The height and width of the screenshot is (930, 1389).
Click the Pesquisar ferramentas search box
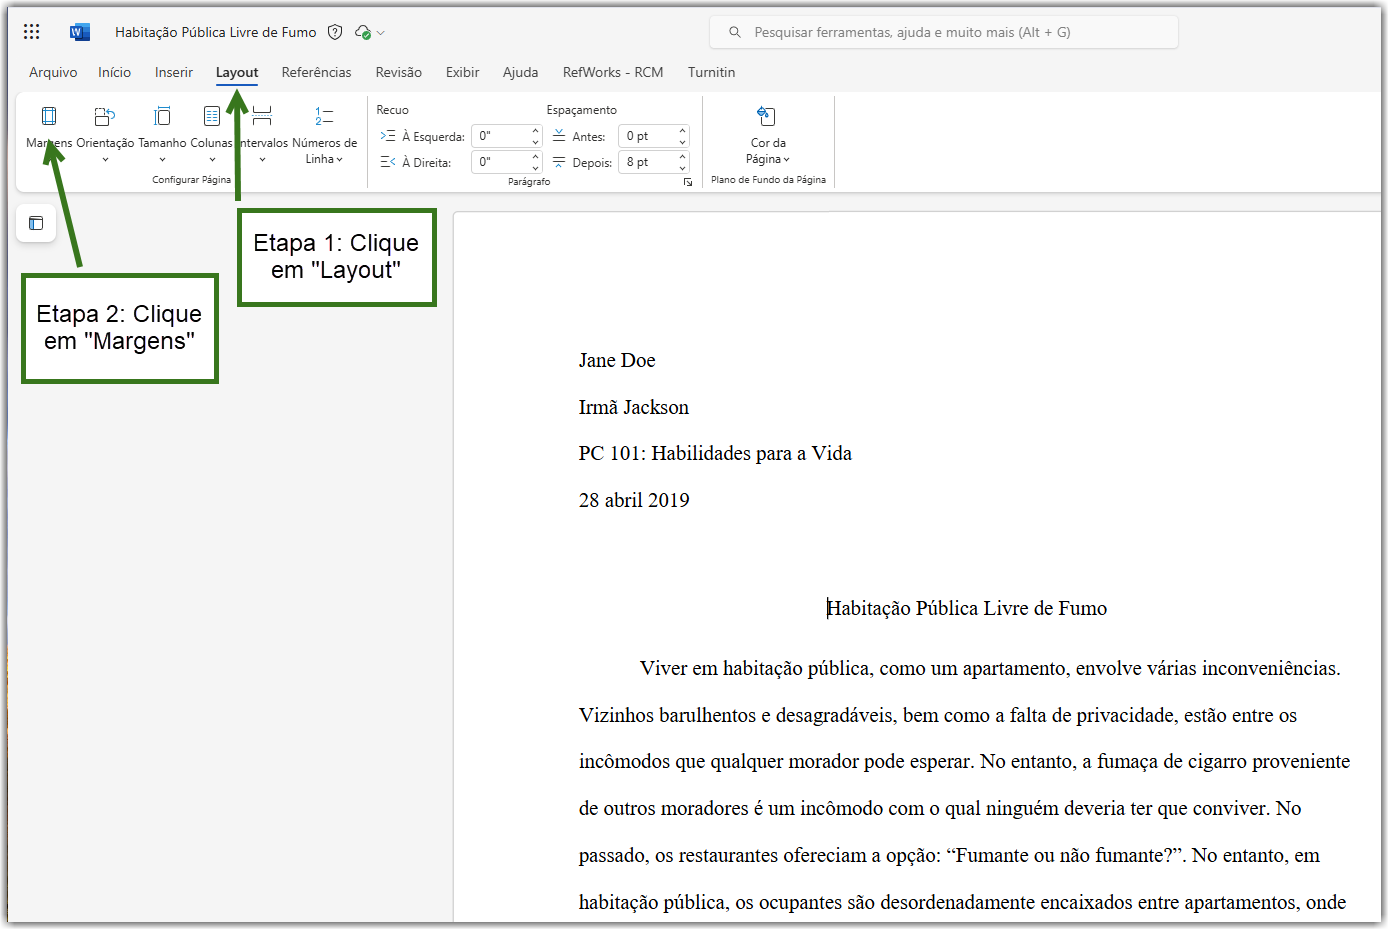click(944, 32)
